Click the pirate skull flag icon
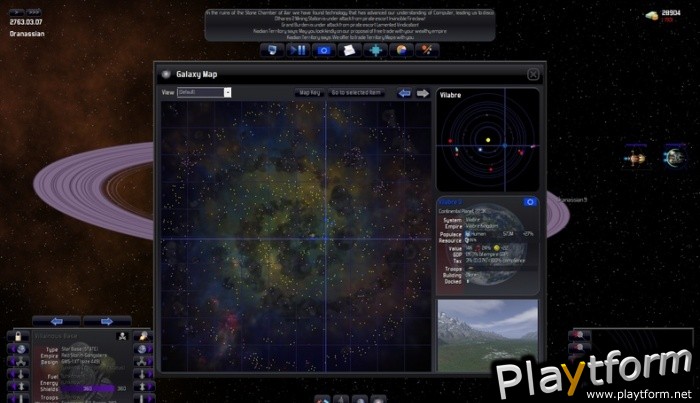700x403 pixels. 122,336
